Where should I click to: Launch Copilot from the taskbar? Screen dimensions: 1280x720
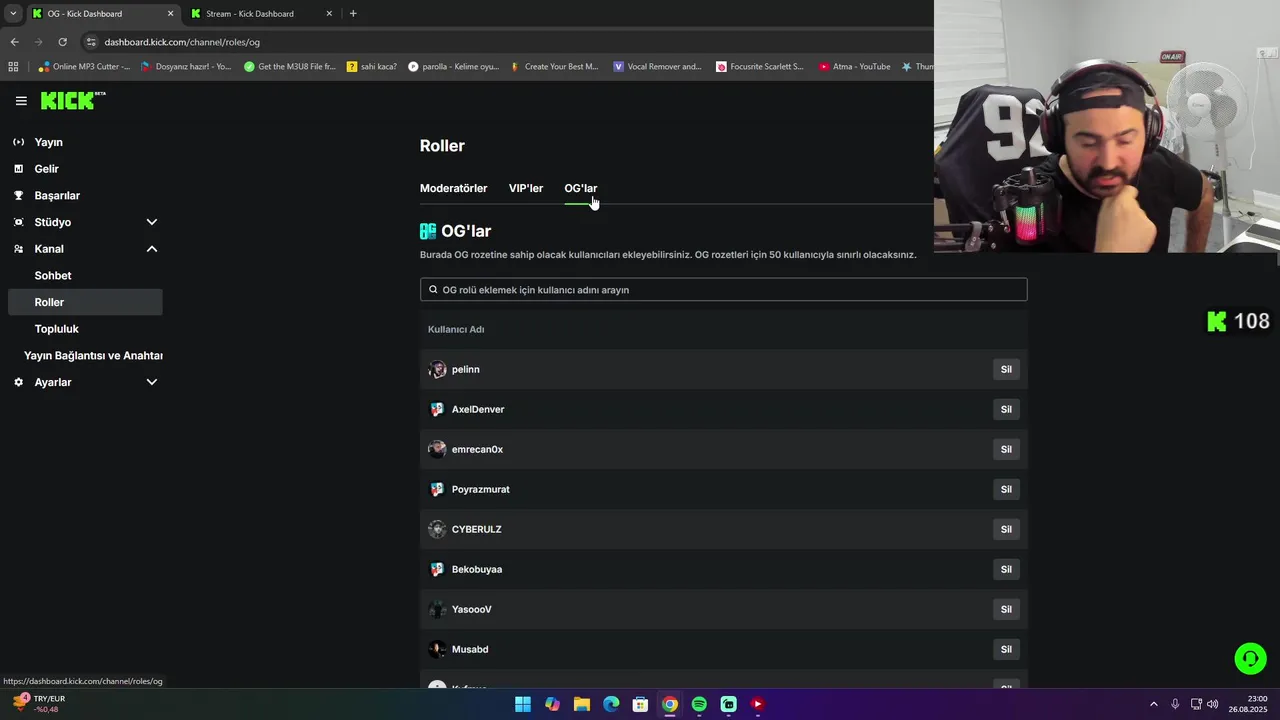[x=552, y=704]
